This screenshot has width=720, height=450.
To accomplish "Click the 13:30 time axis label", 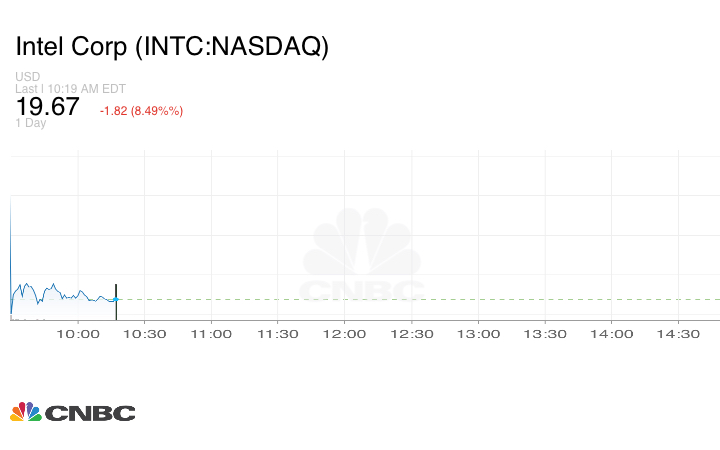I will (x=545, y=334).
